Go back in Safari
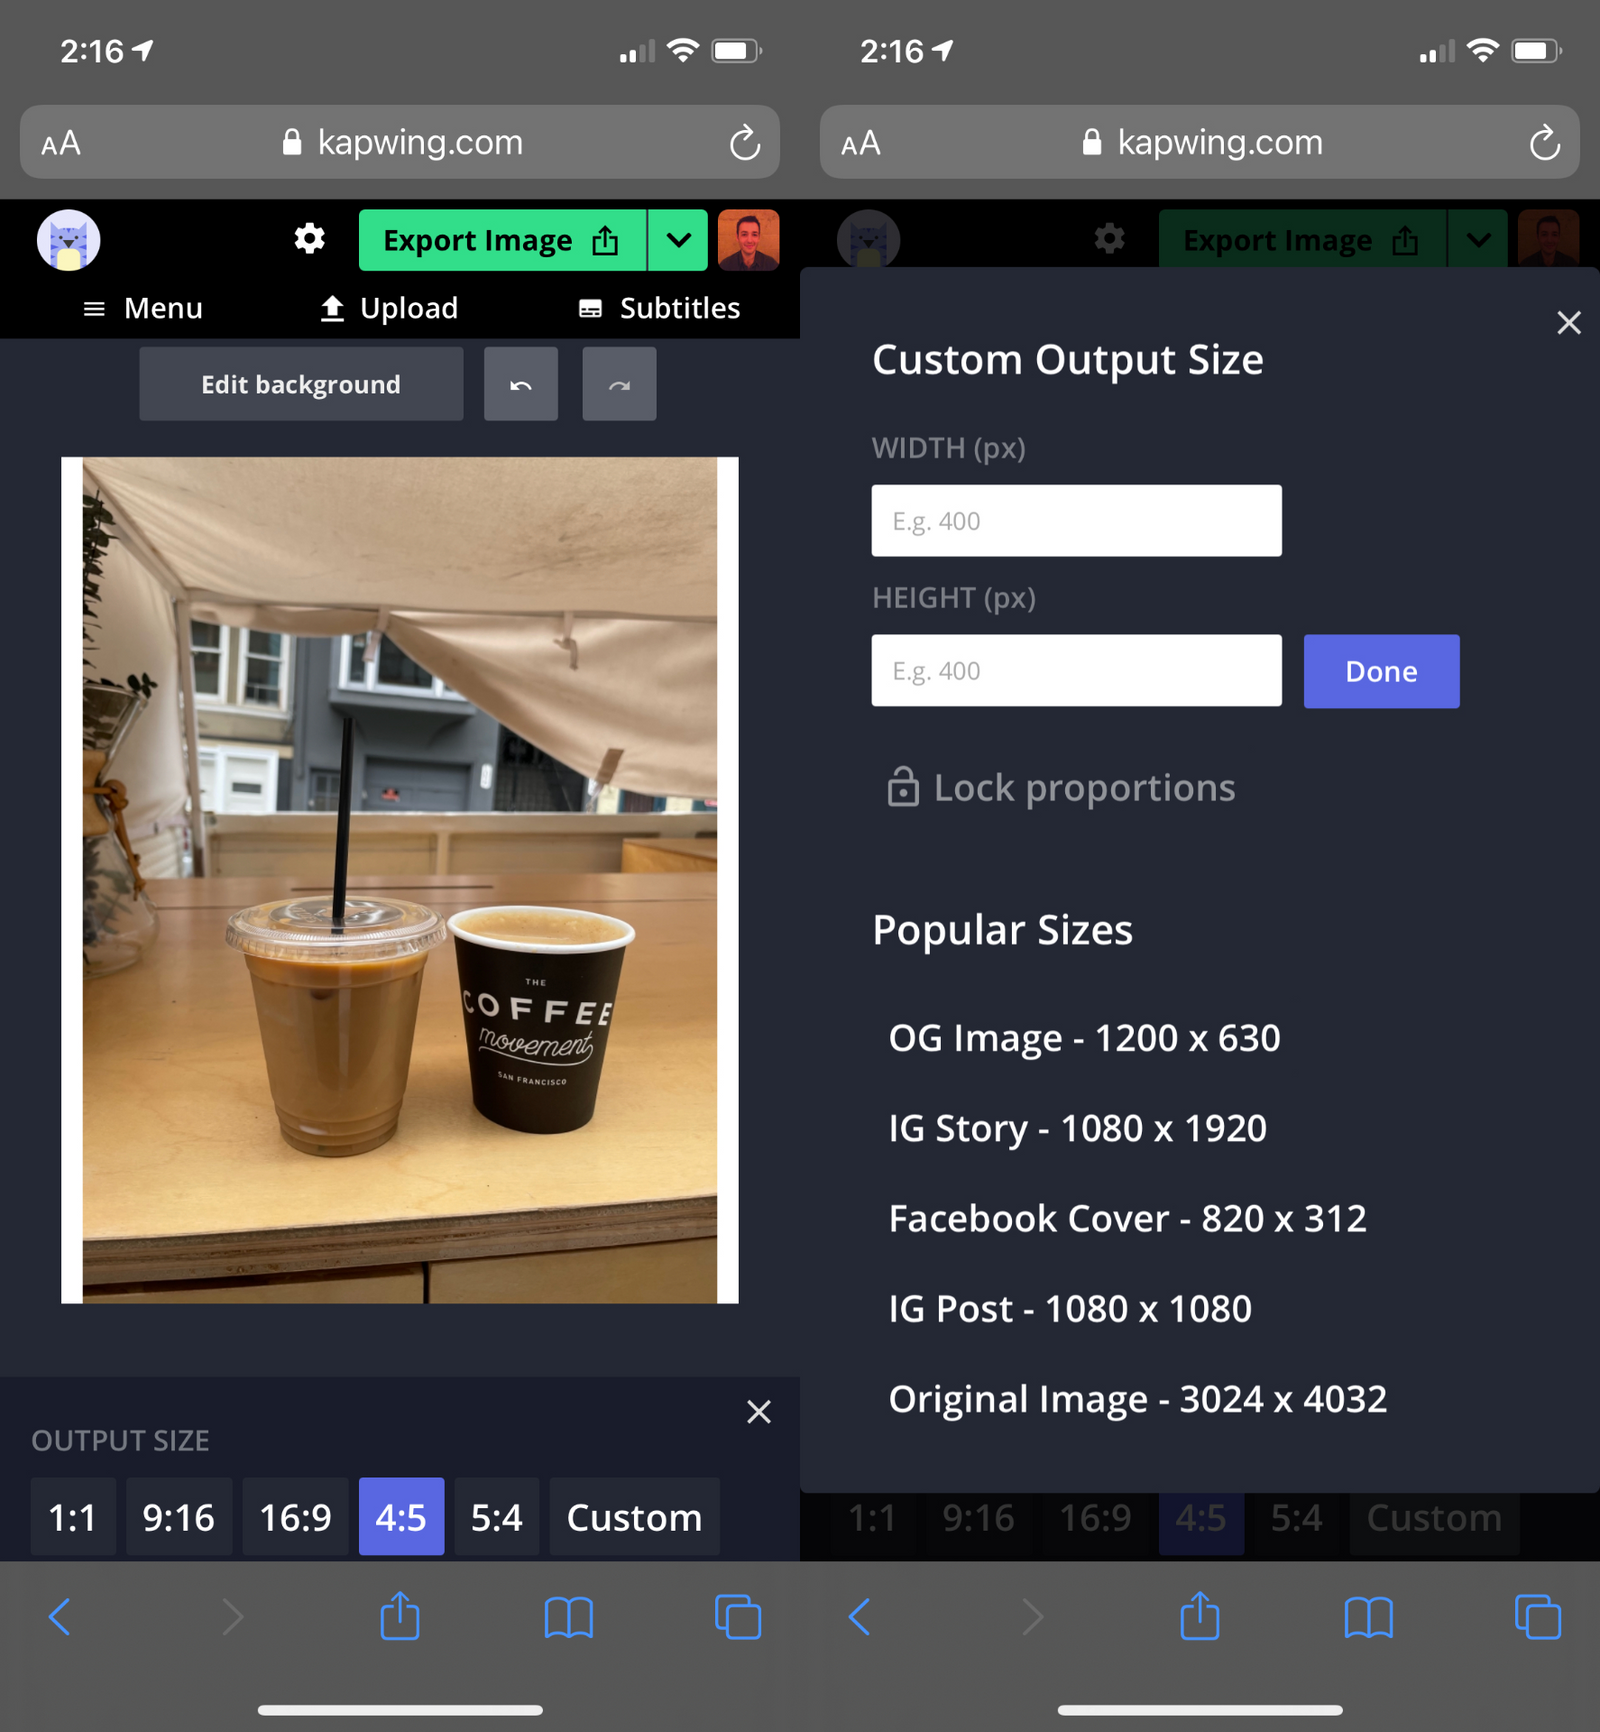This screenshot has width=1600, height=1732. click(61, 1616)
